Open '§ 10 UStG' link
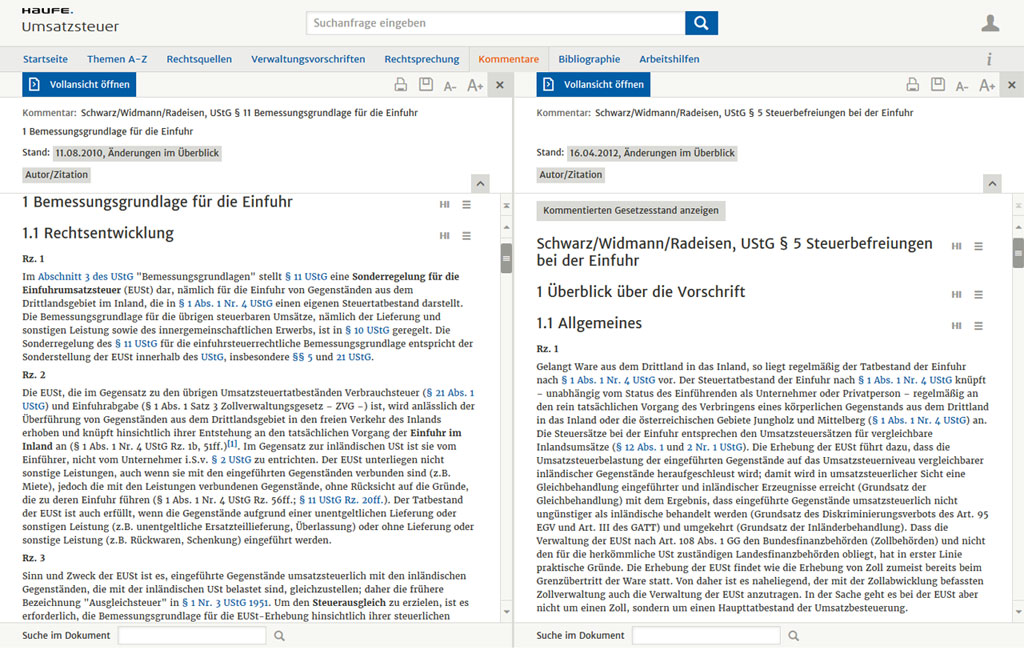 pos(367,330)
